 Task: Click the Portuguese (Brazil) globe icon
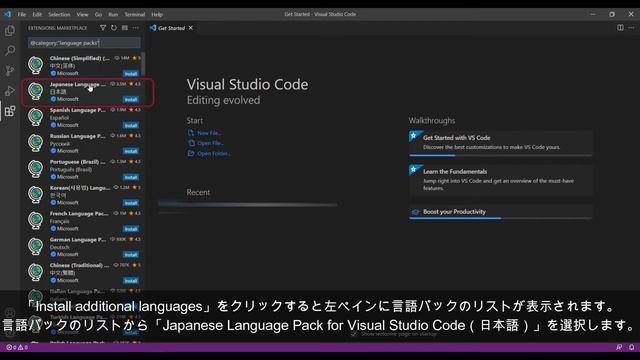pos(36,169)
